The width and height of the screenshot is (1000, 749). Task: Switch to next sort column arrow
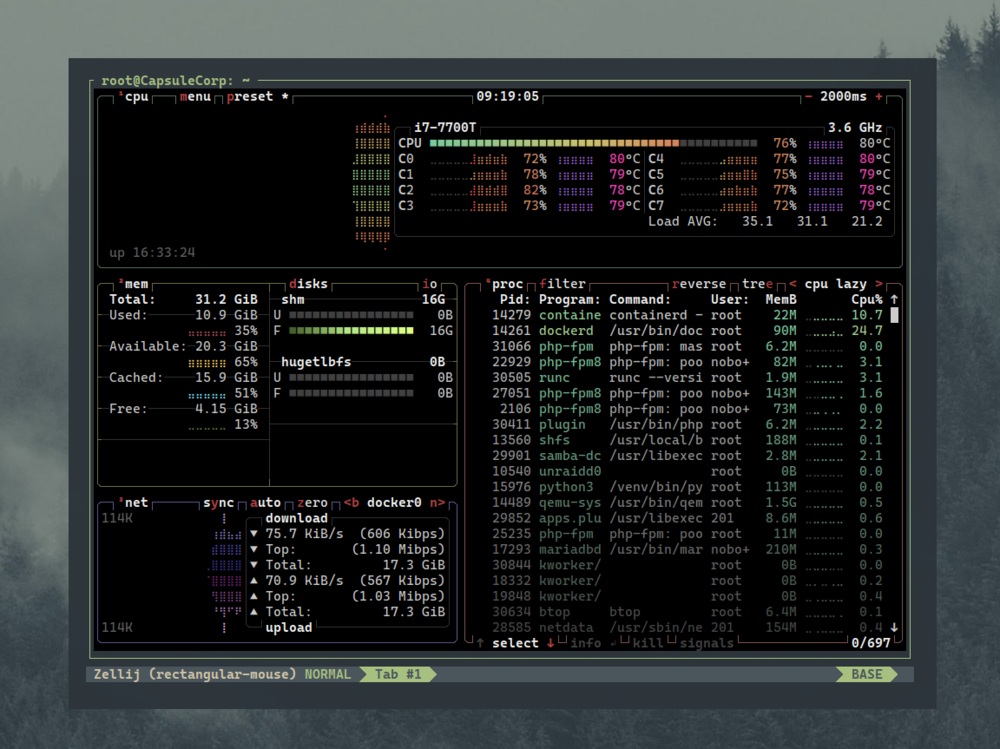point(879,284)
